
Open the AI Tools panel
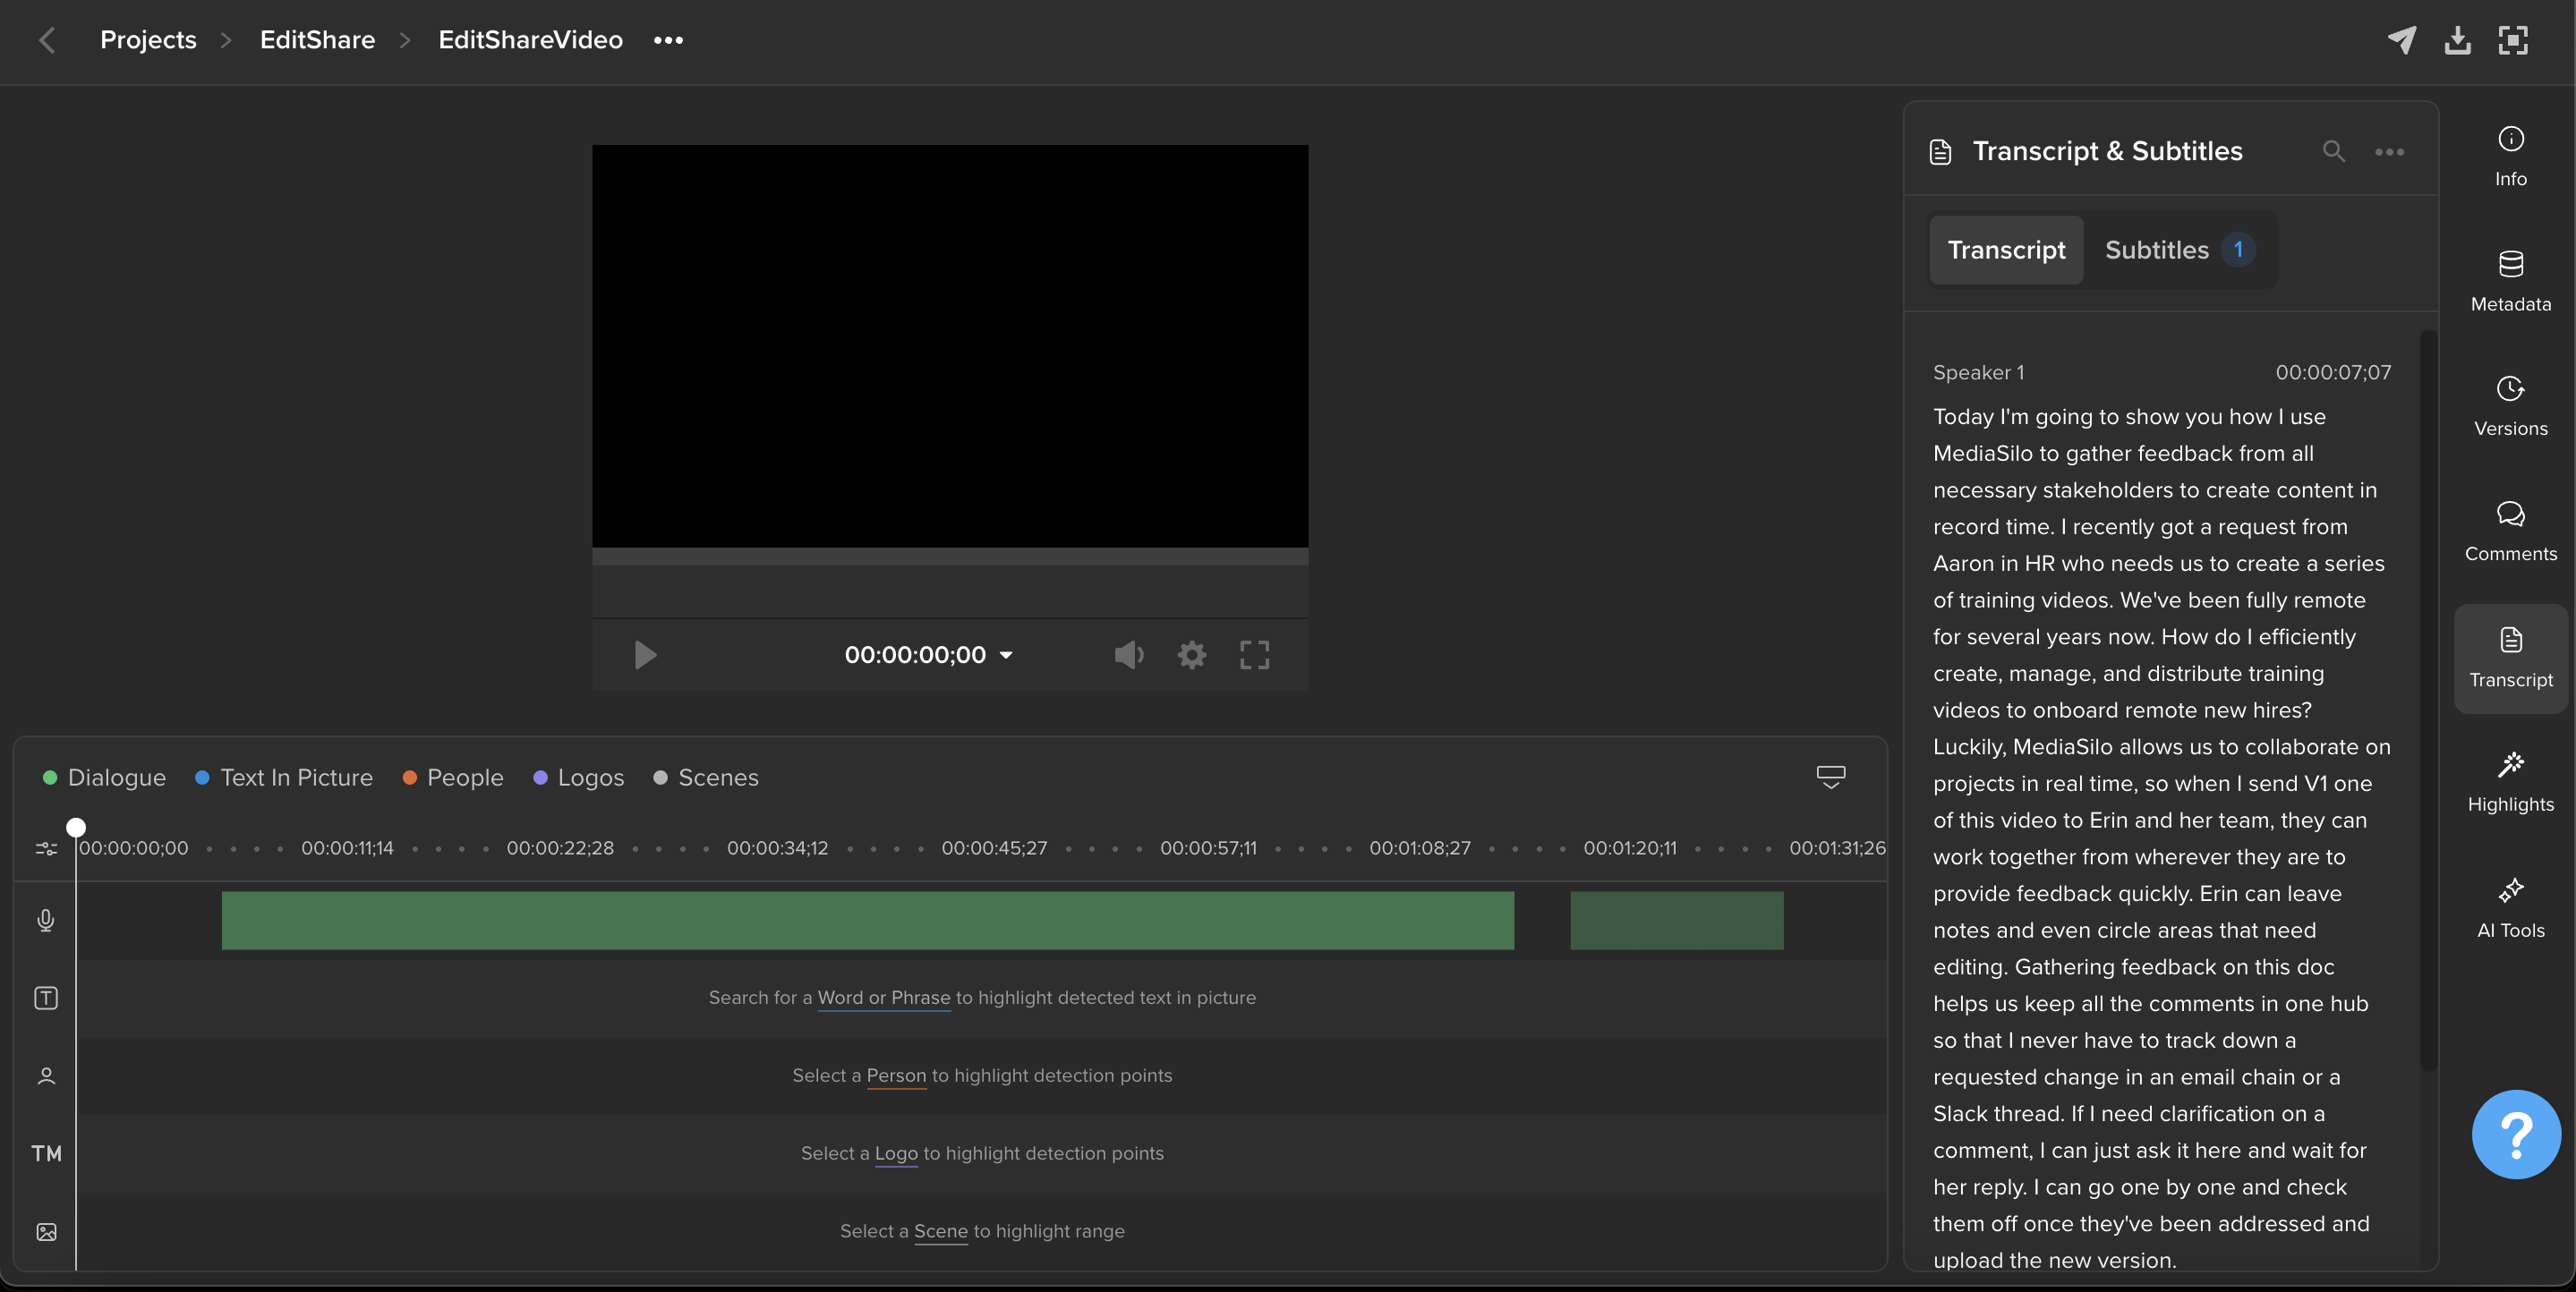click(x=2510, y=908)
